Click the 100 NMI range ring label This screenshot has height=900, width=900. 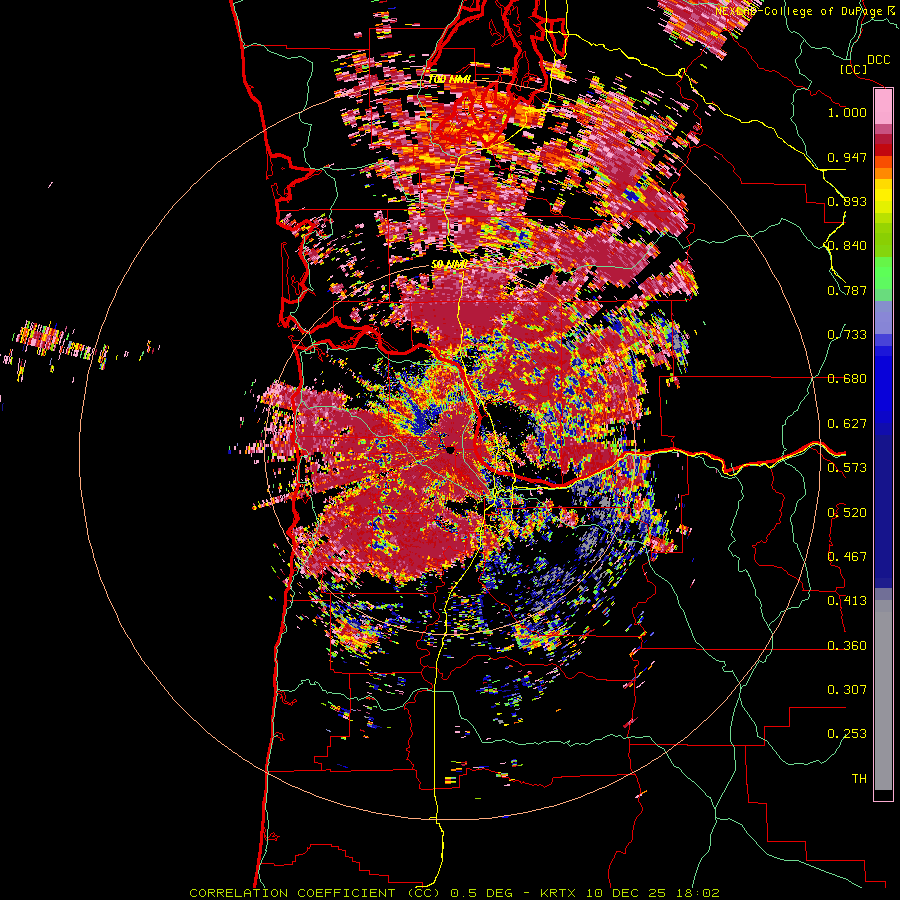(449, 79)
